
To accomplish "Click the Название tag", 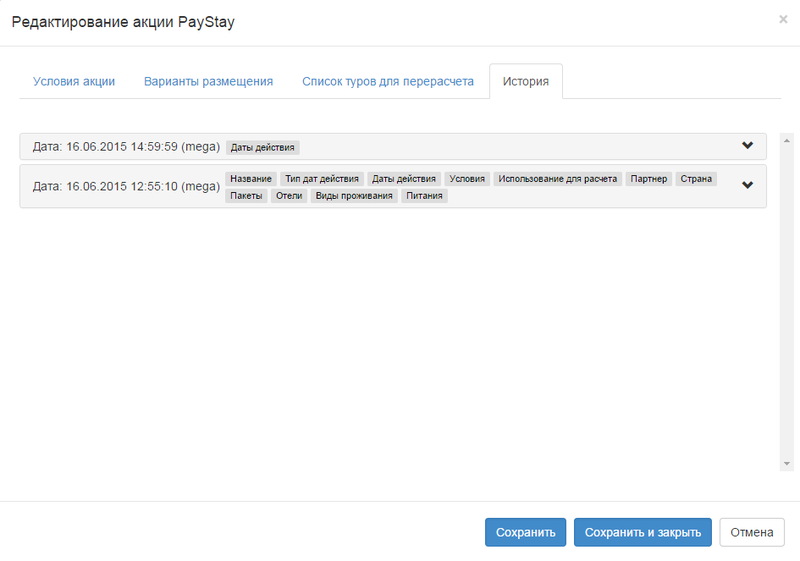I will [x=250, y=179].
